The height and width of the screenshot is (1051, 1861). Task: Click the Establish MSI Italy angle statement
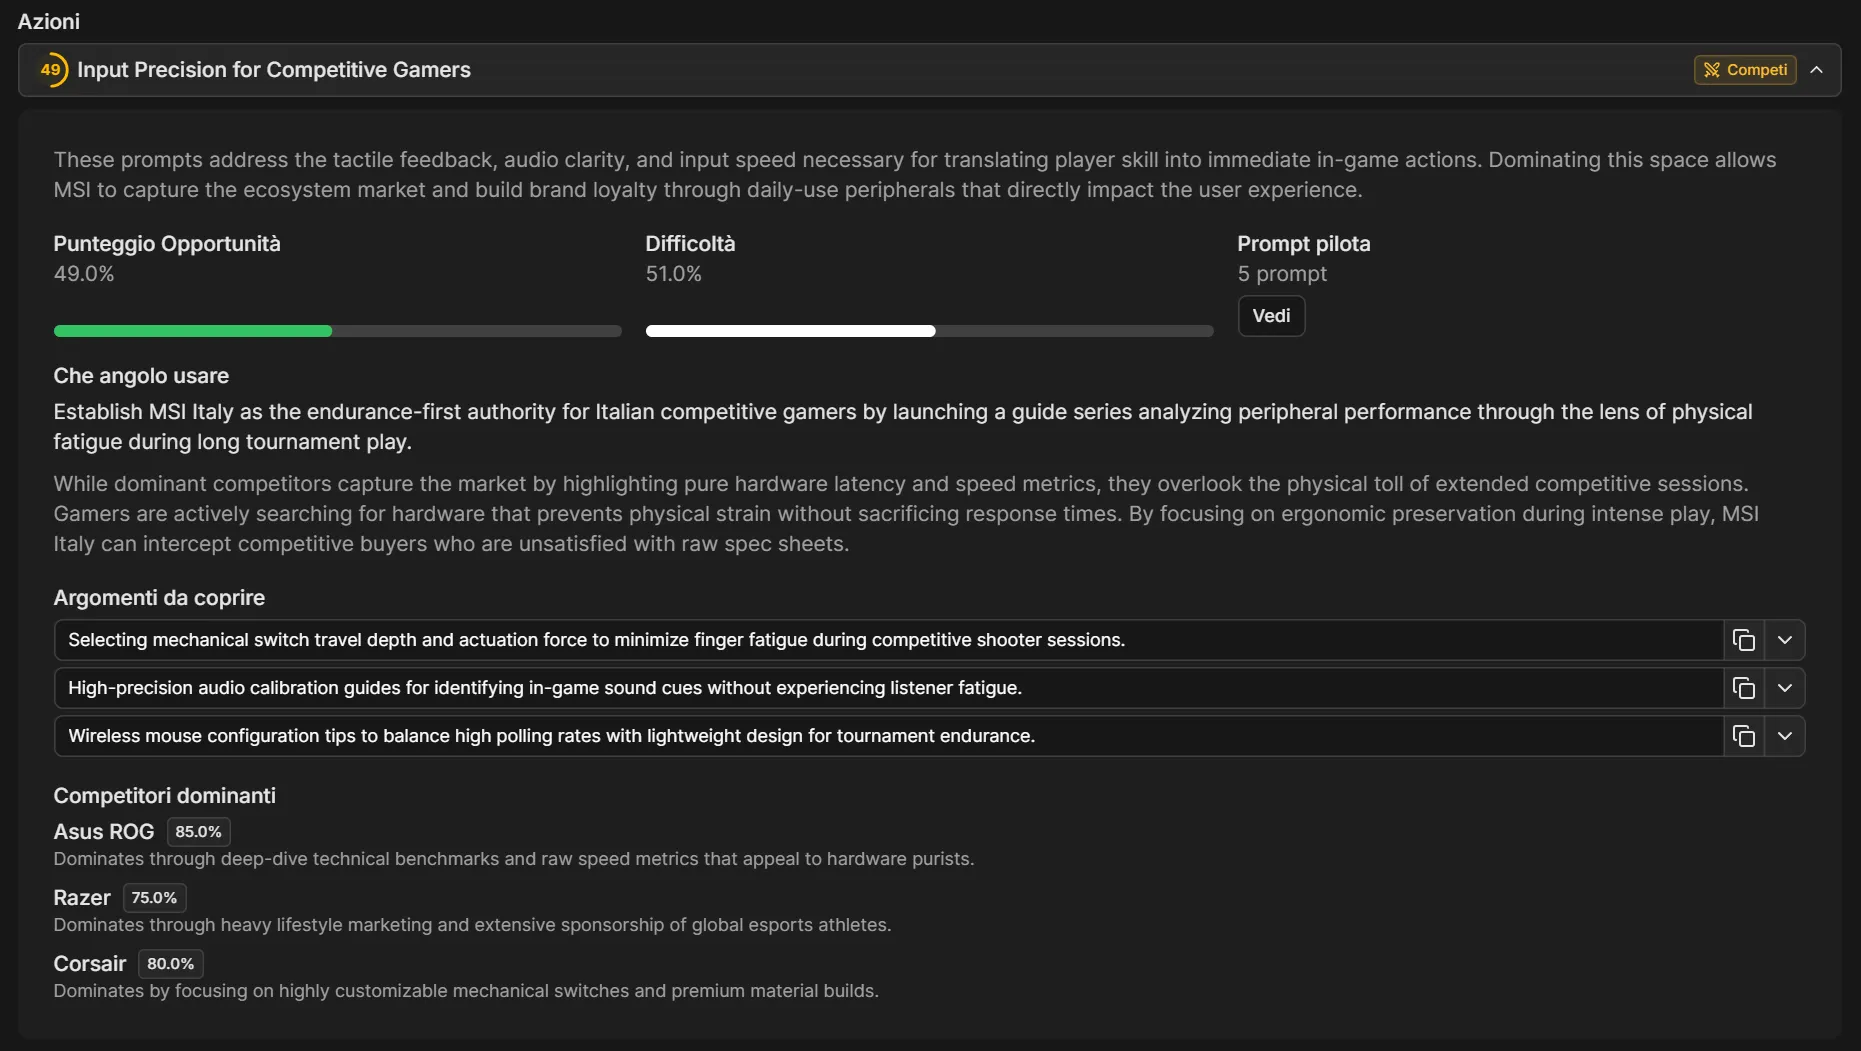pos(903,427)
